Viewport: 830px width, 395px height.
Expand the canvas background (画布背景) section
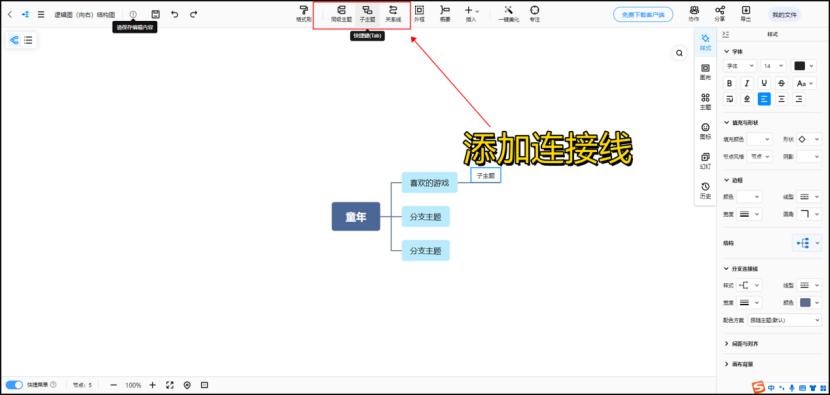(739, 364)
